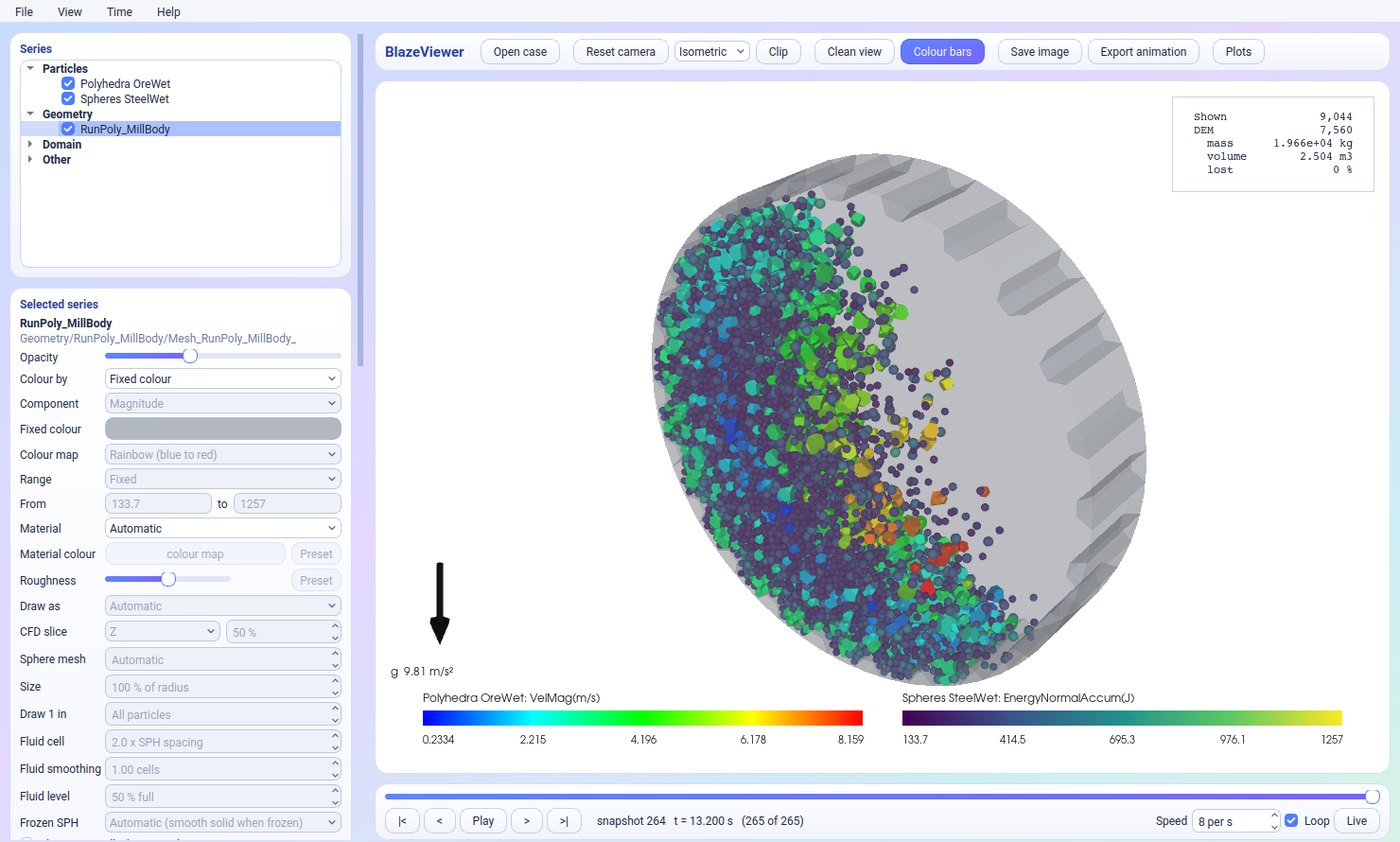Open the Colour by dropdown
The image size is (1400, 842).
223,379
